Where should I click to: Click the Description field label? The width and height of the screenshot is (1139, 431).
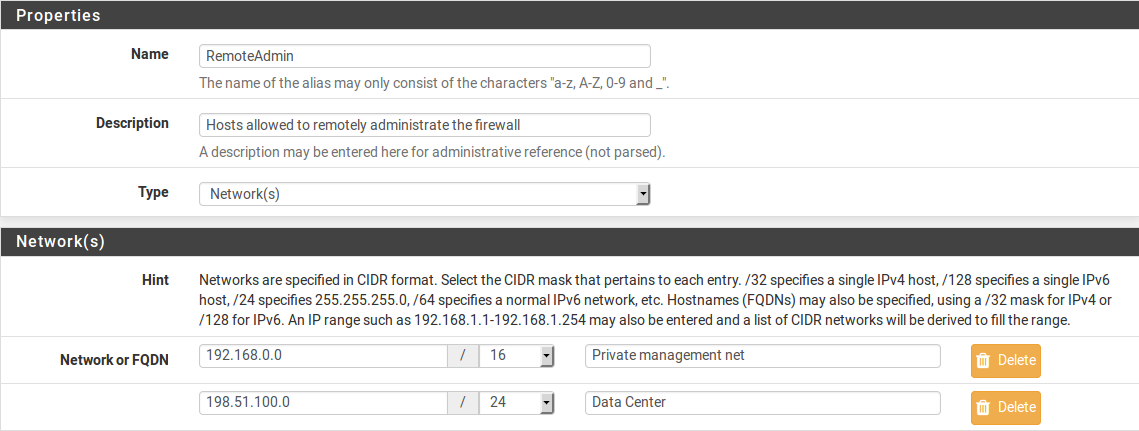pyautogui.click(x=132, y=124)
